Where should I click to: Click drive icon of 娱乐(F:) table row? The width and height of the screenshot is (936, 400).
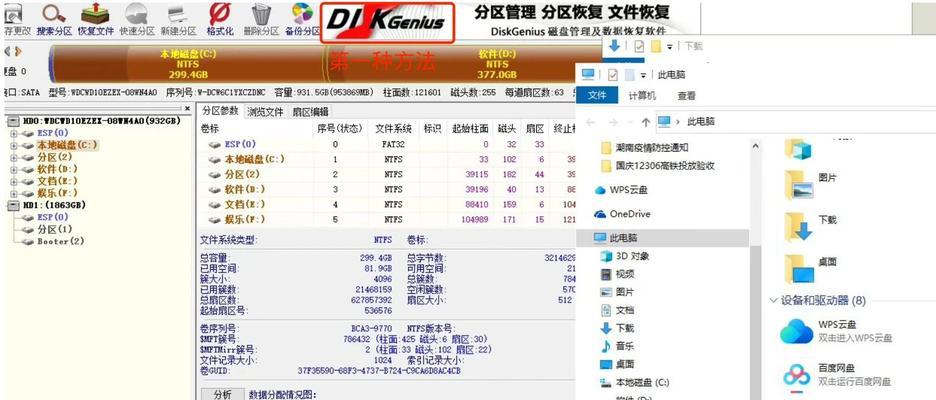tap(215, 219)
